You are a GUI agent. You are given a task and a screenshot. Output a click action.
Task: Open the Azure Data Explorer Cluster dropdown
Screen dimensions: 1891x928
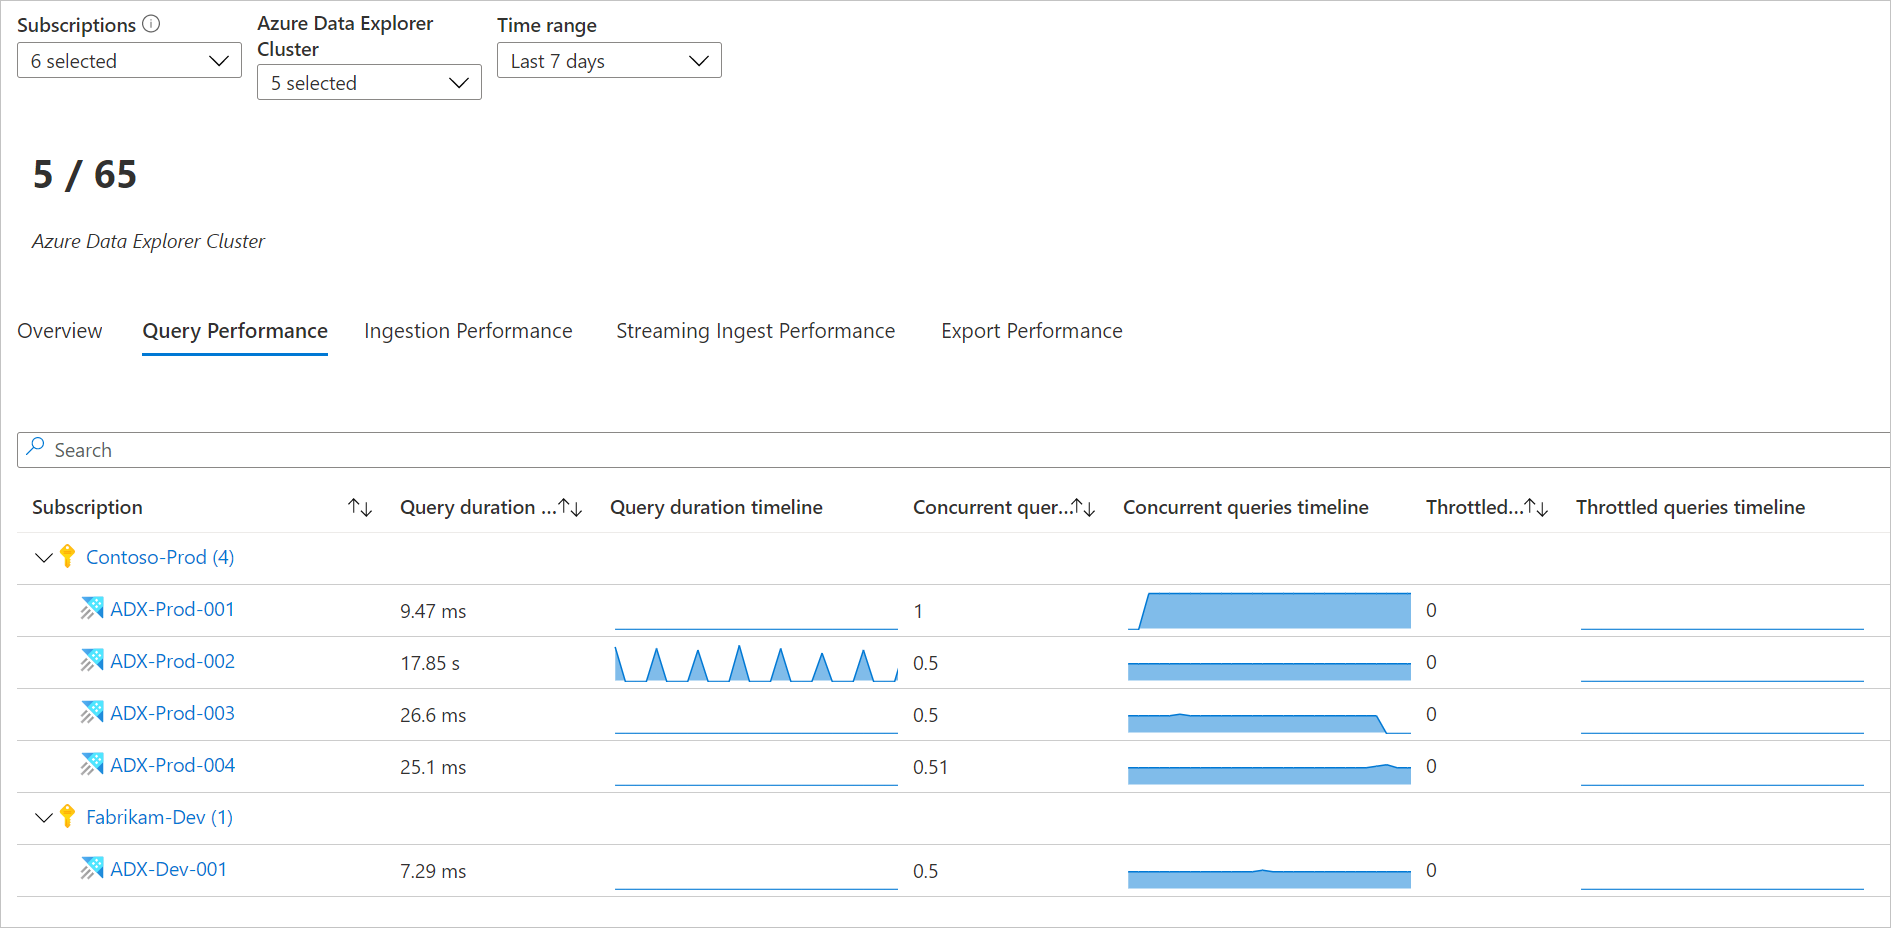369,83
